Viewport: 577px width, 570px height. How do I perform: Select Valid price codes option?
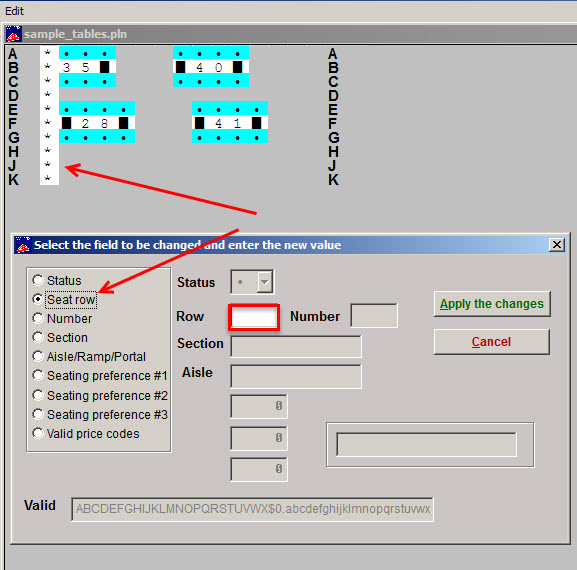coord(86,433)
